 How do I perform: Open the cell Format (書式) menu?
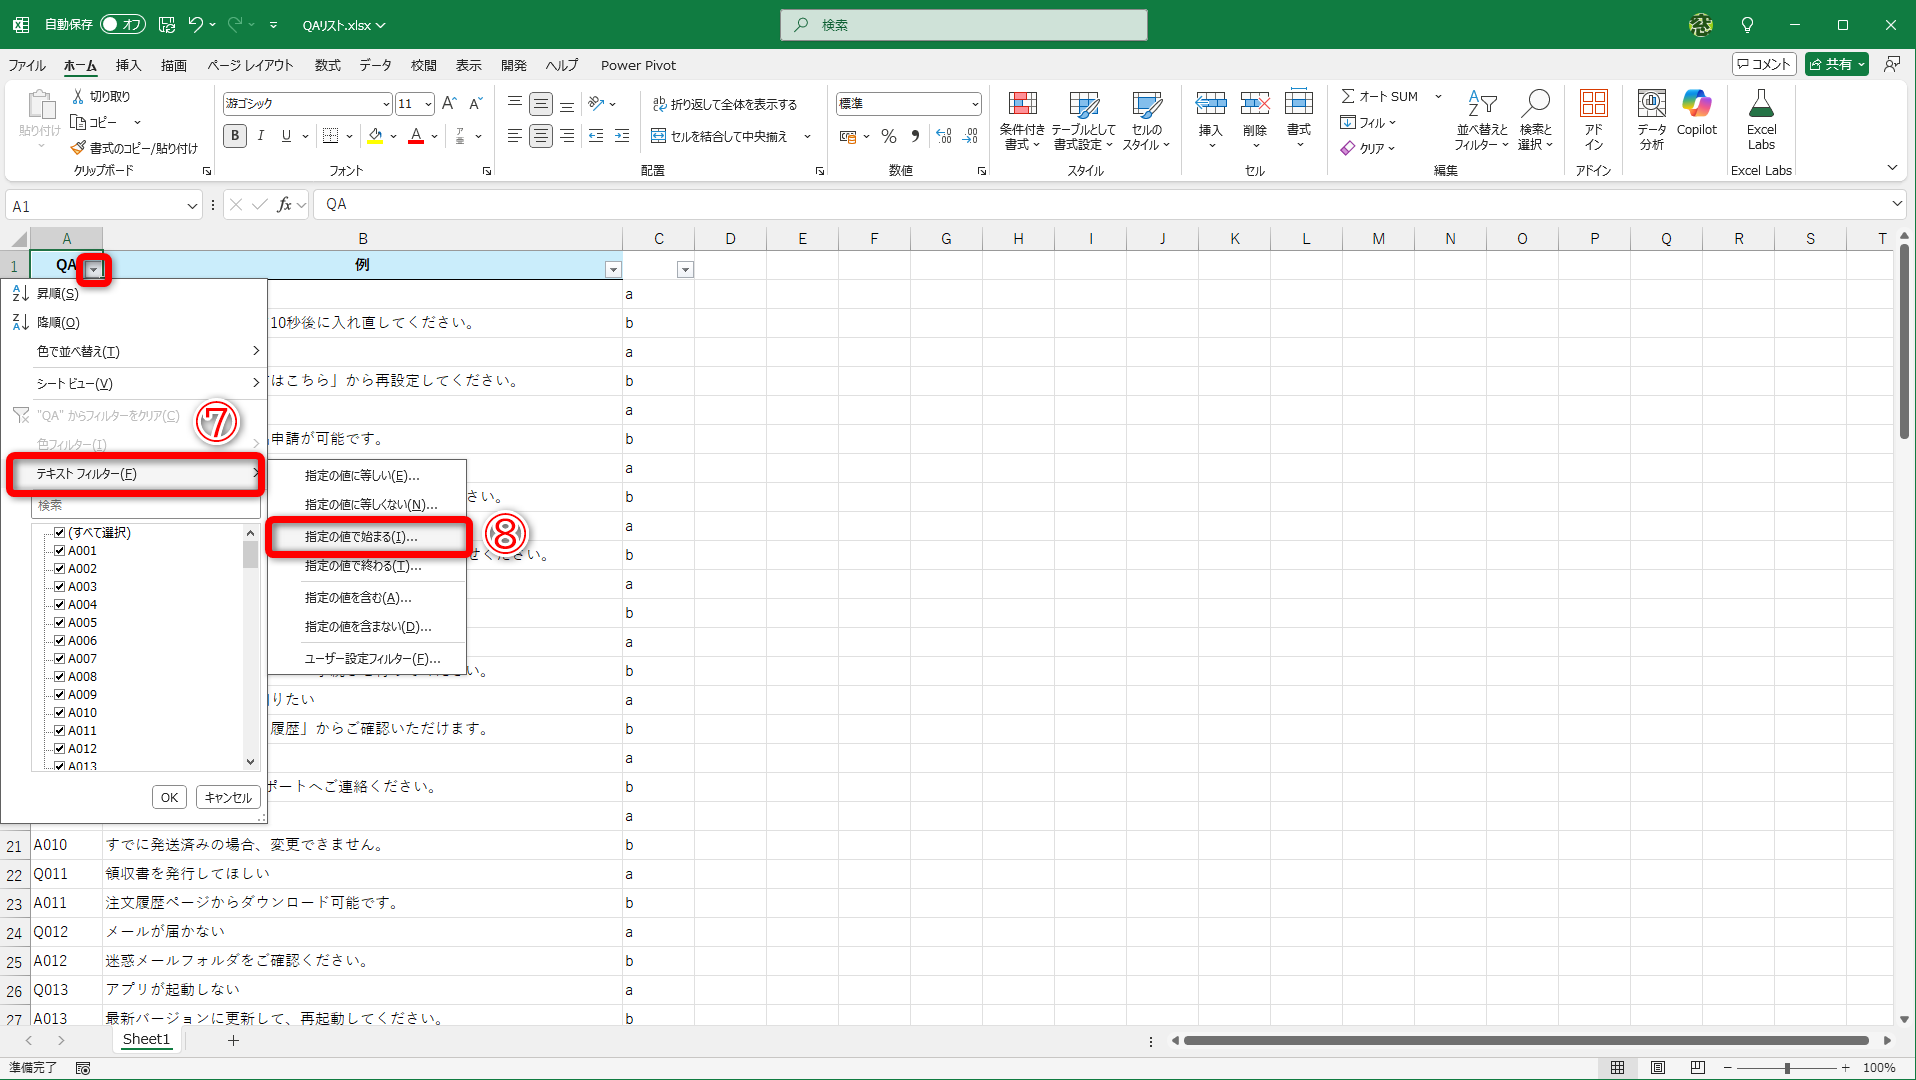(x=1299, y=118)
